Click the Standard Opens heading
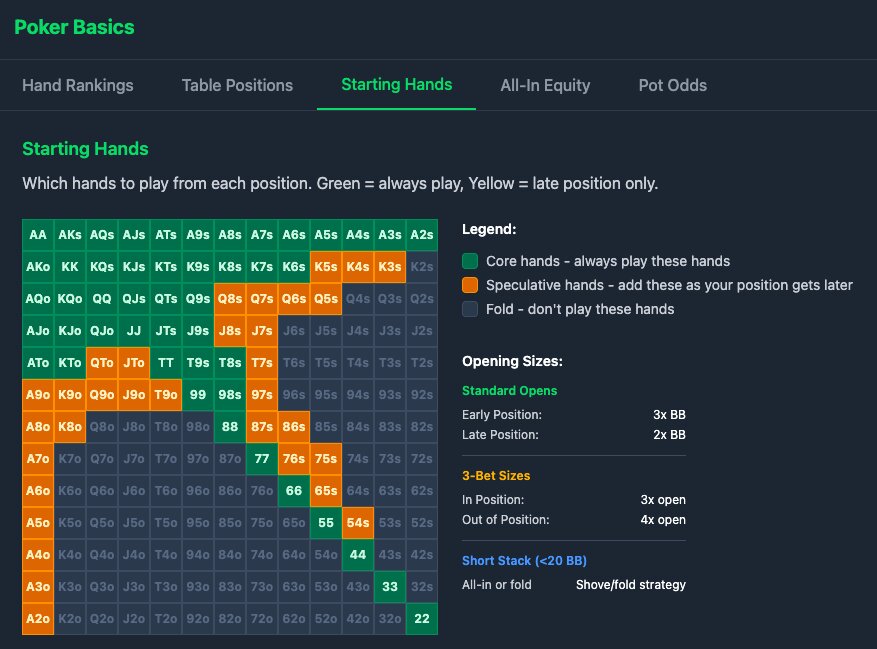The image size is (877, 649). click(509, 391)
